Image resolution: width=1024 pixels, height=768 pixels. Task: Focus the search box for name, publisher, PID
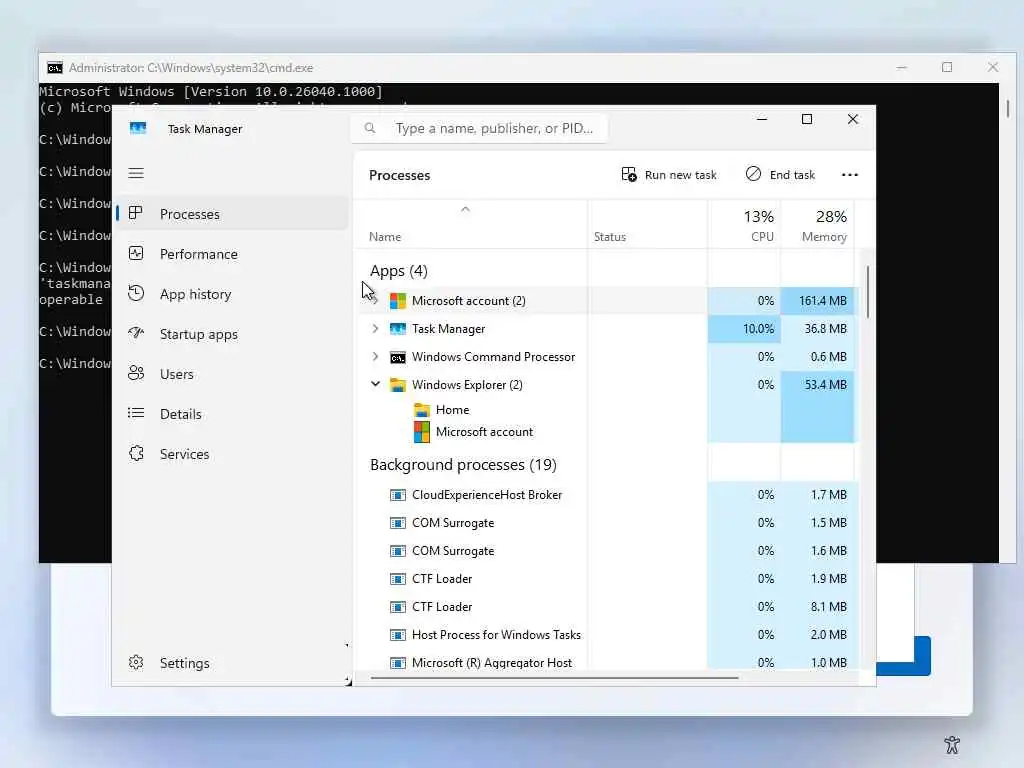pyautogui.click(x=480, y=128)
